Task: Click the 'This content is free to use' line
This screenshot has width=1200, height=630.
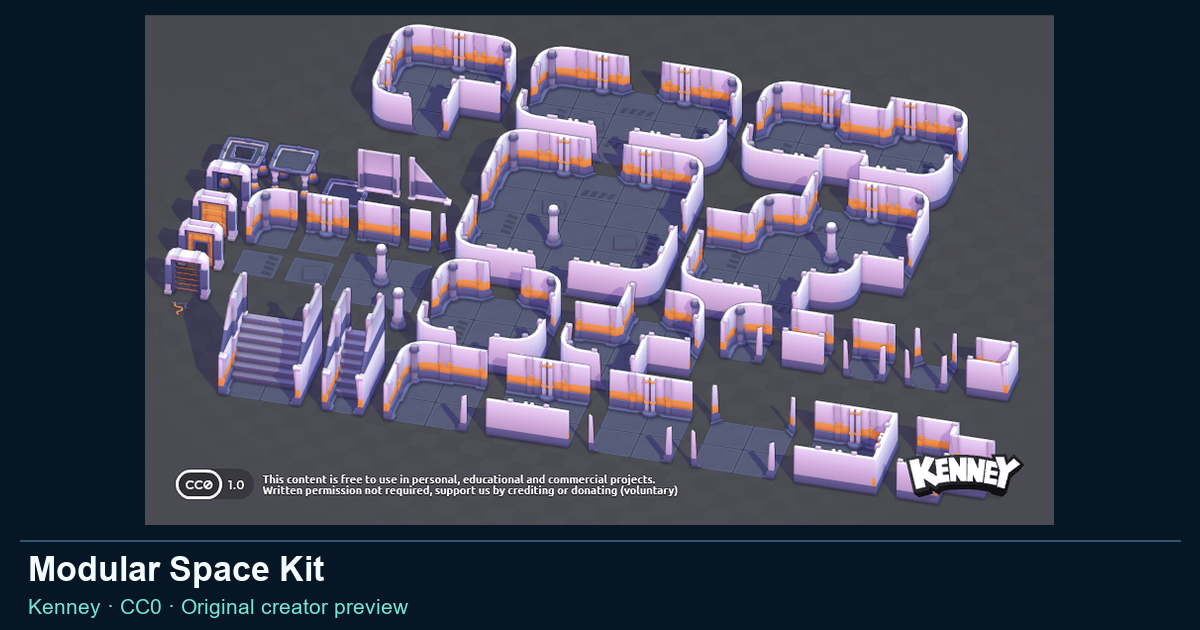Action: pos(459,479)
